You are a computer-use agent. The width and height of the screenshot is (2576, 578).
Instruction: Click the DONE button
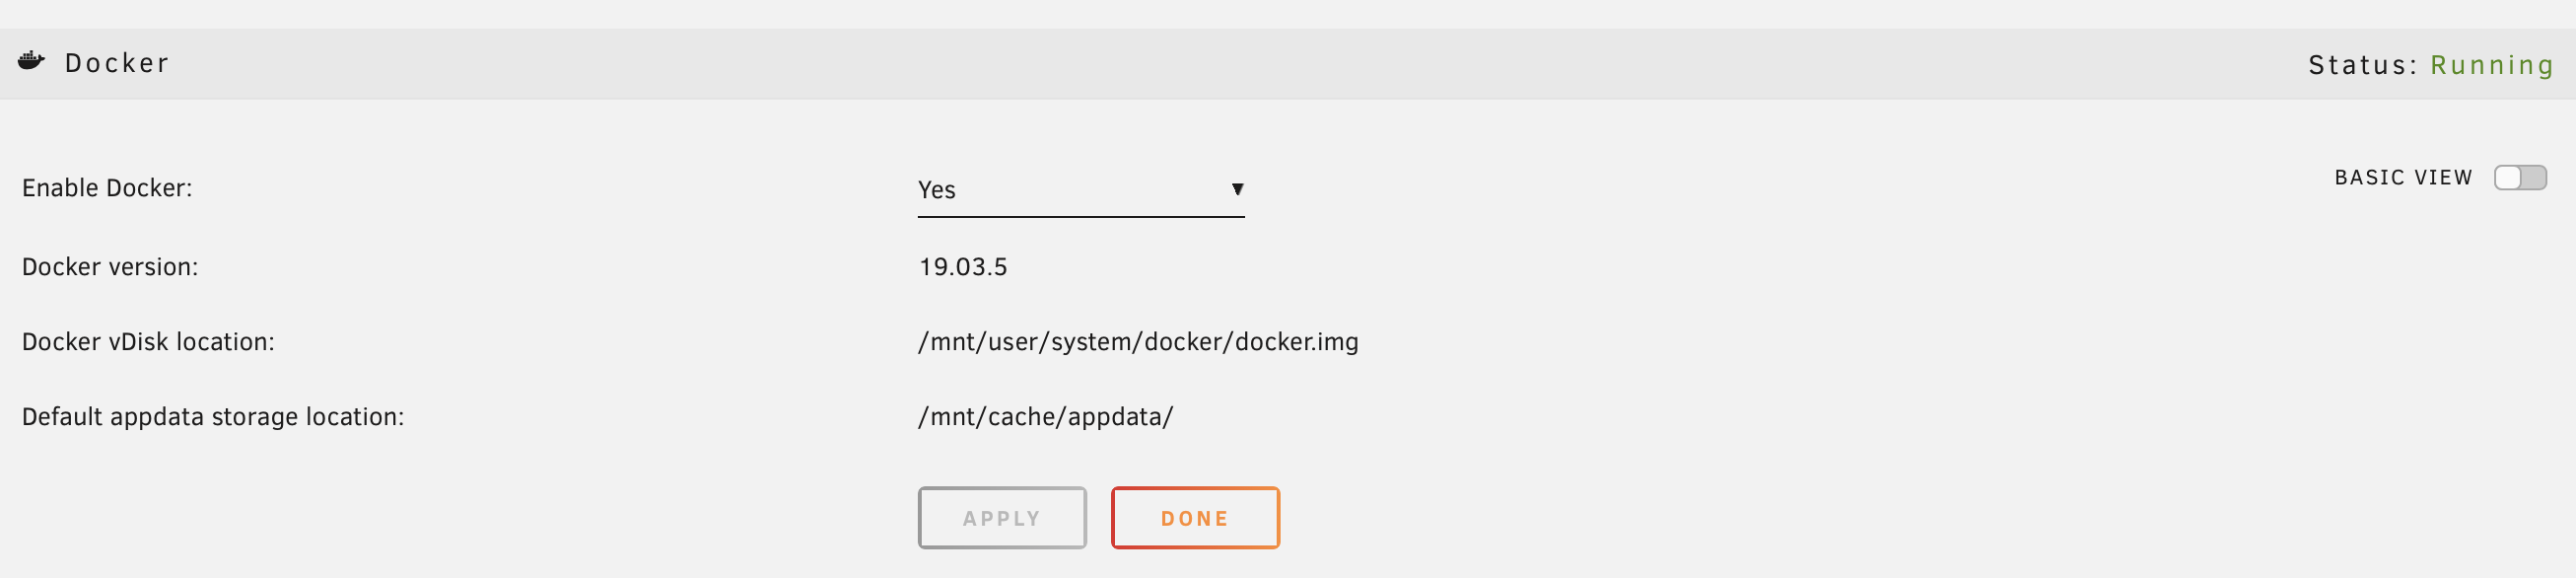[x=1195, y=518]
